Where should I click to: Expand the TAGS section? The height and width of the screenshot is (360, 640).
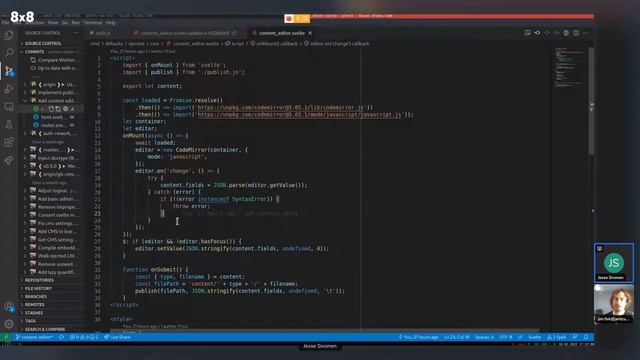pyautogui.click(x=51, y=321)
